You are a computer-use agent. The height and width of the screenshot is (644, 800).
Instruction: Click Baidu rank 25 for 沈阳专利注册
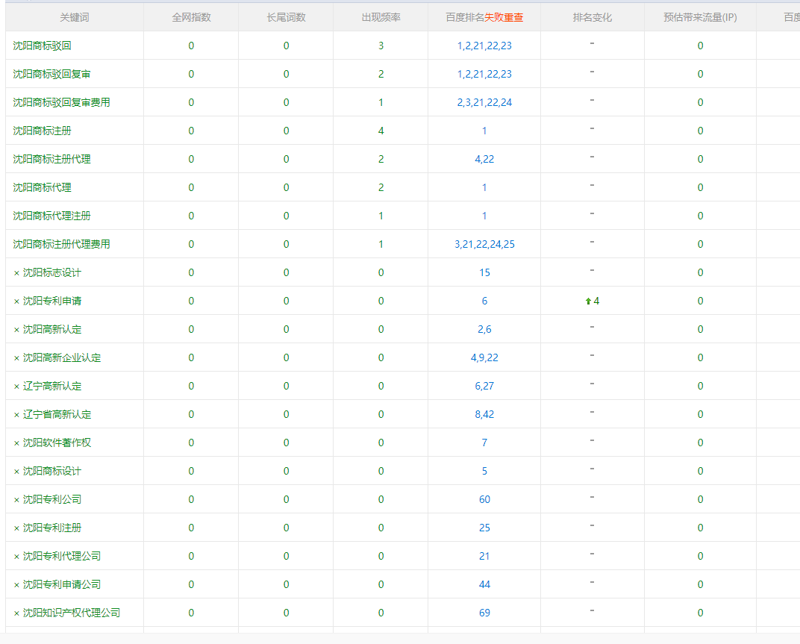[x=484, y=528]
